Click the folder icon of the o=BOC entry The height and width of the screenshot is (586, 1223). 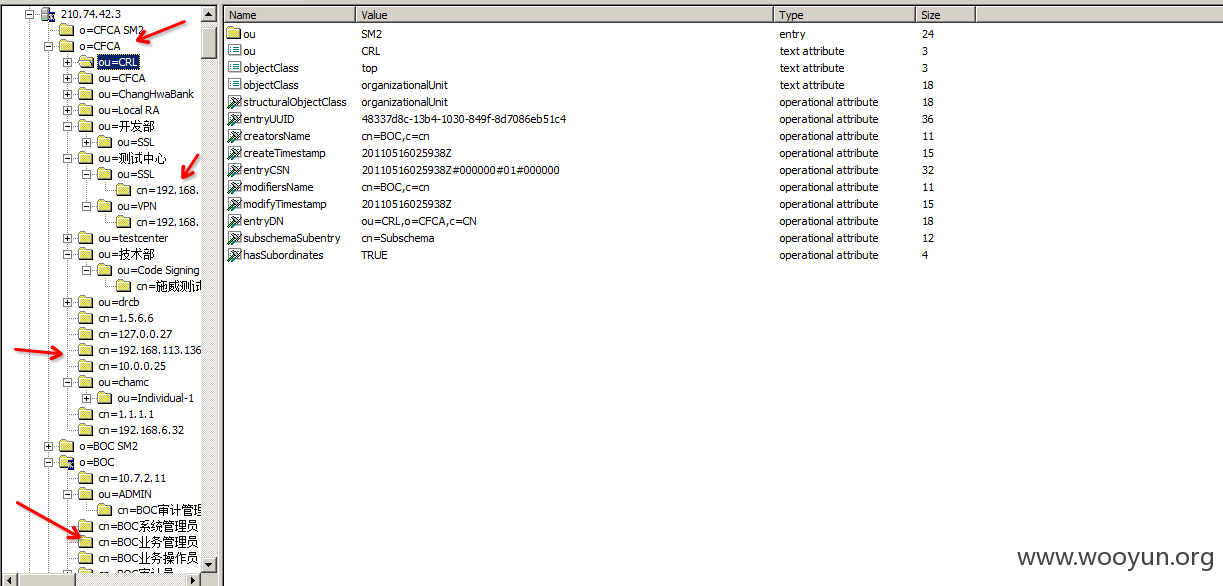[x=67, y=462]
